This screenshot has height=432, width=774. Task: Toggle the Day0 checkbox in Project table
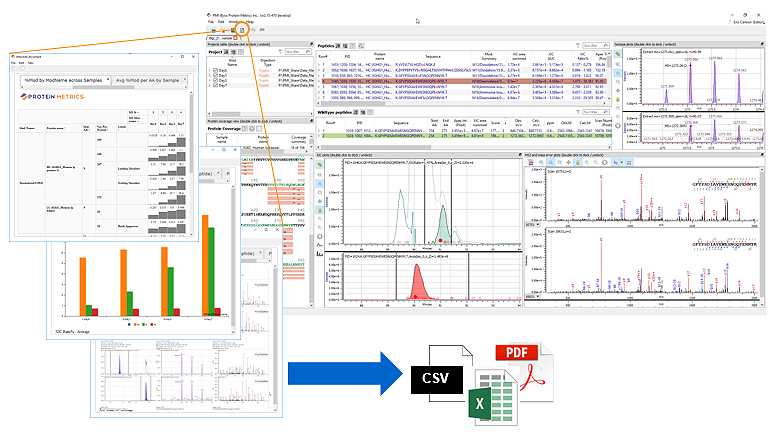click(215, 71)
